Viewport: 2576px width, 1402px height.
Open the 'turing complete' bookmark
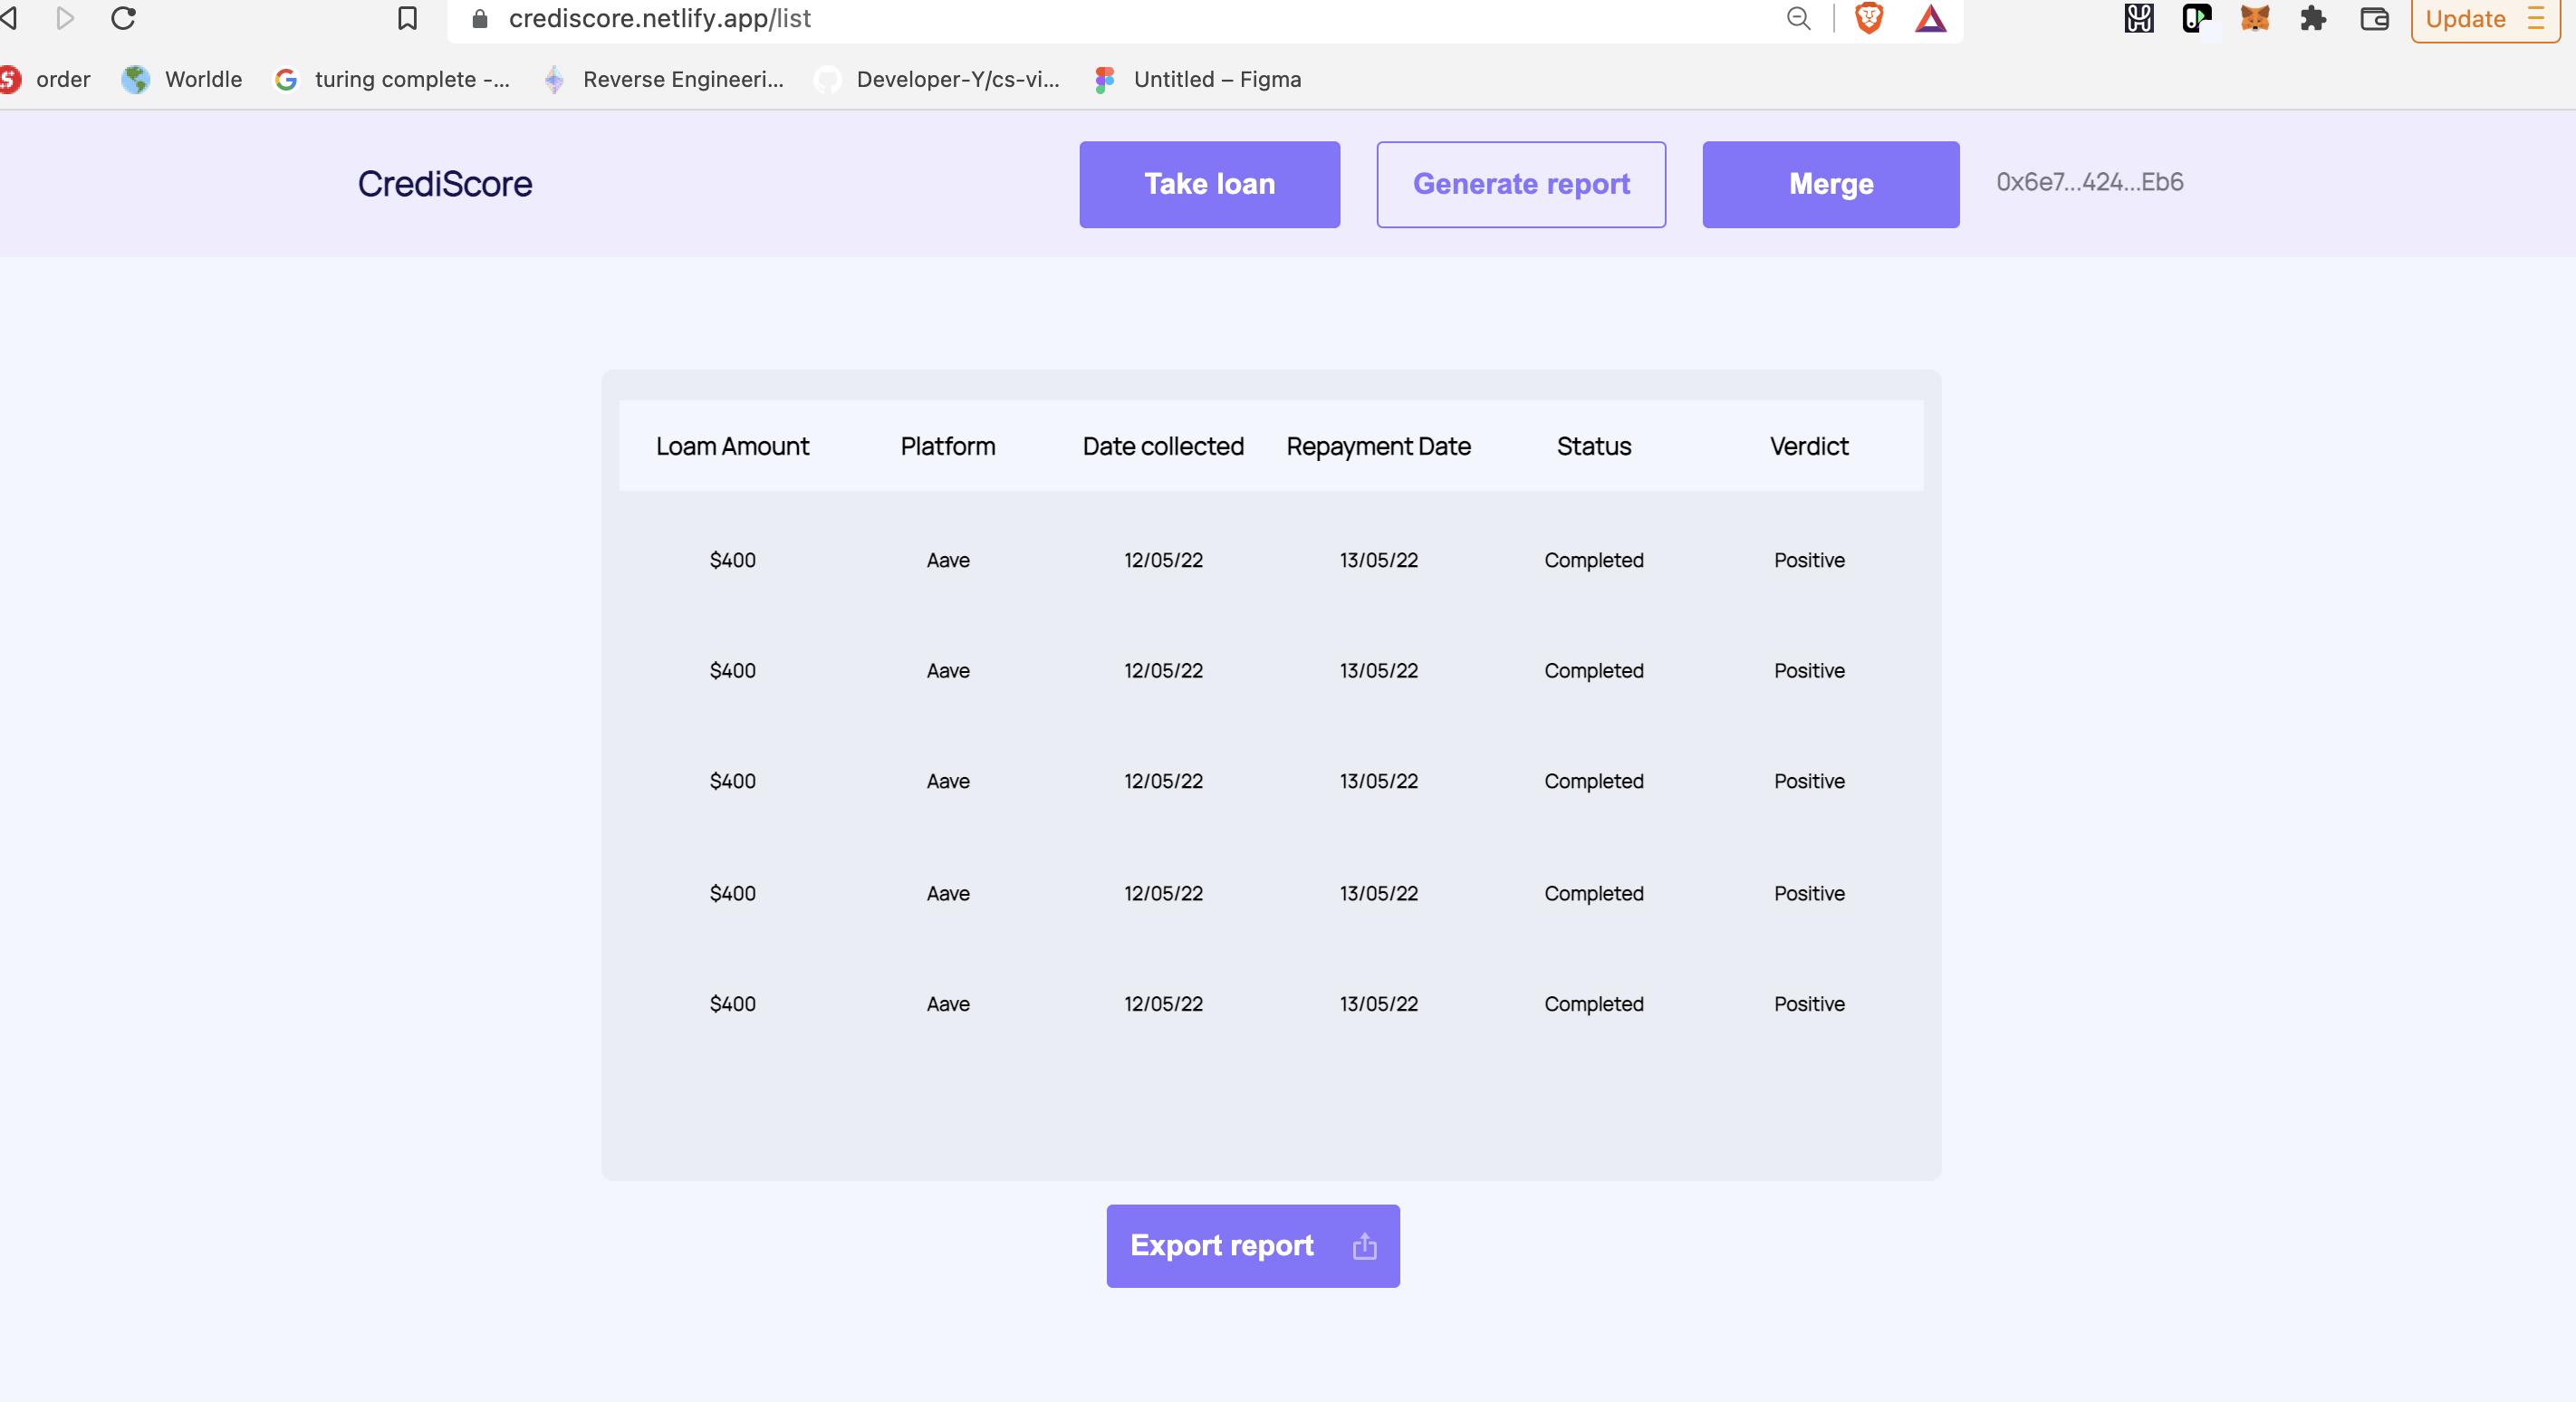pyautogui.click(x=392, y=79)
